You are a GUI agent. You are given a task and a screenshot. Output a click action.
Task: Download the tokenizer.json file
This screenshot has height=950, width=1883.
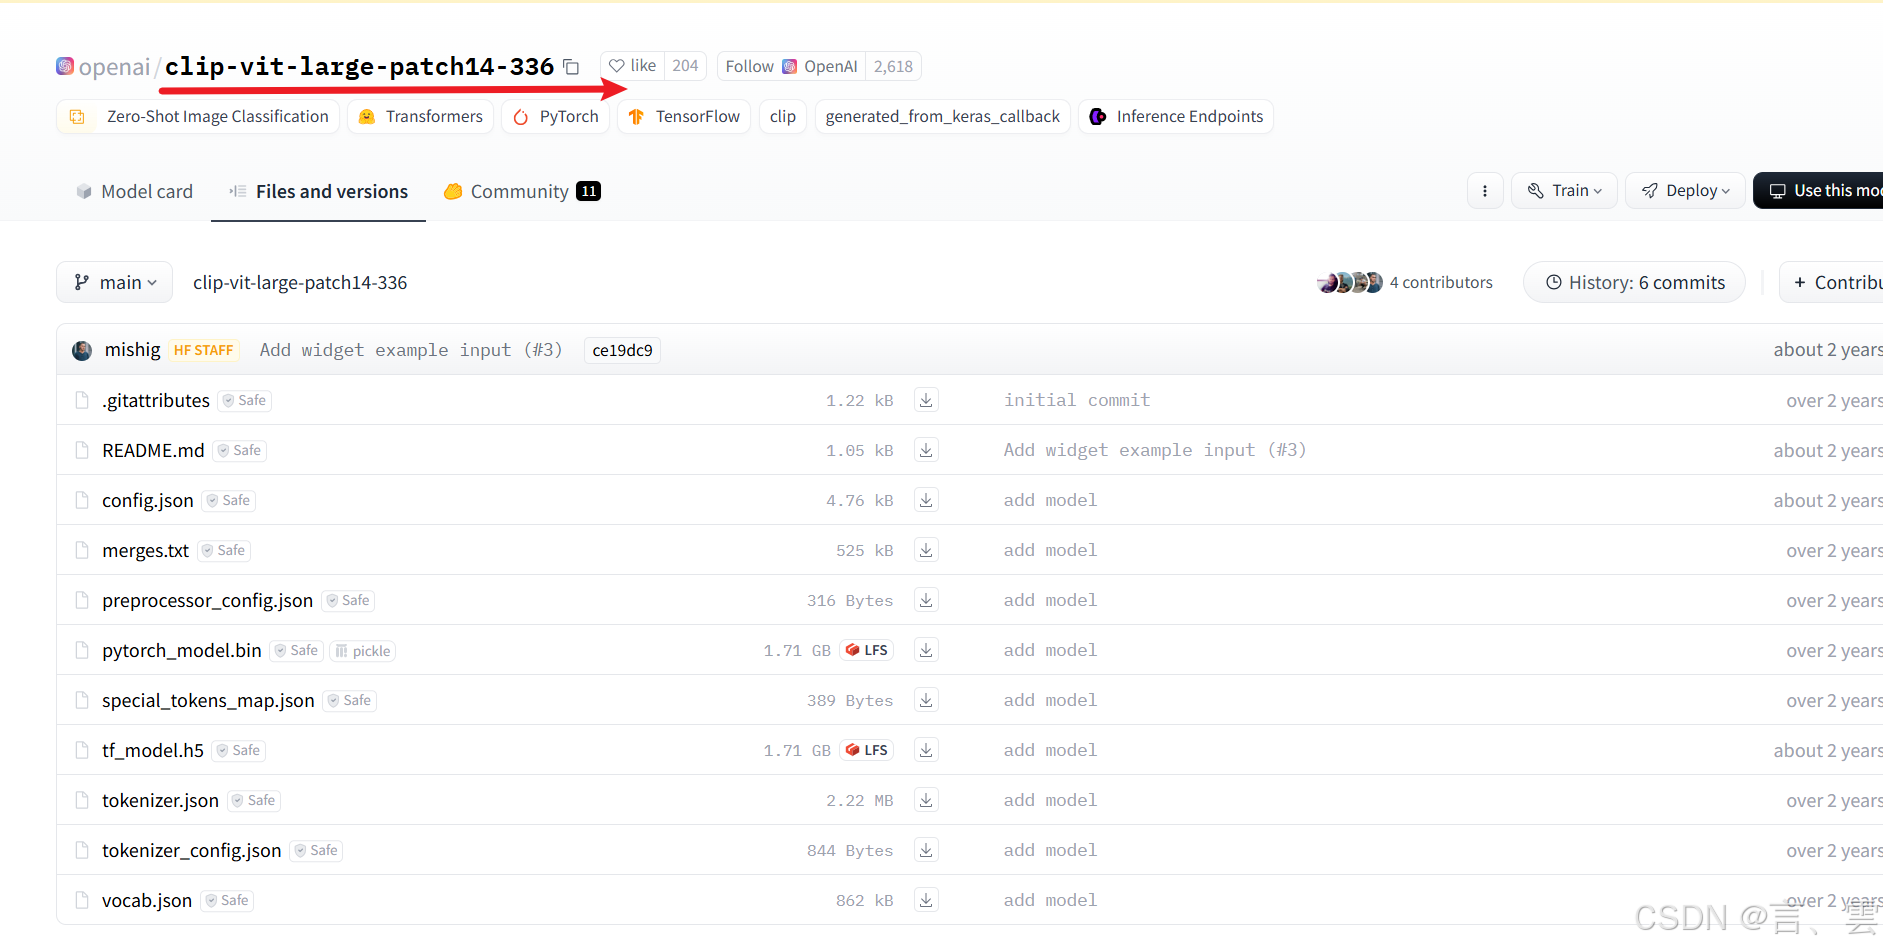click(926, 800)
